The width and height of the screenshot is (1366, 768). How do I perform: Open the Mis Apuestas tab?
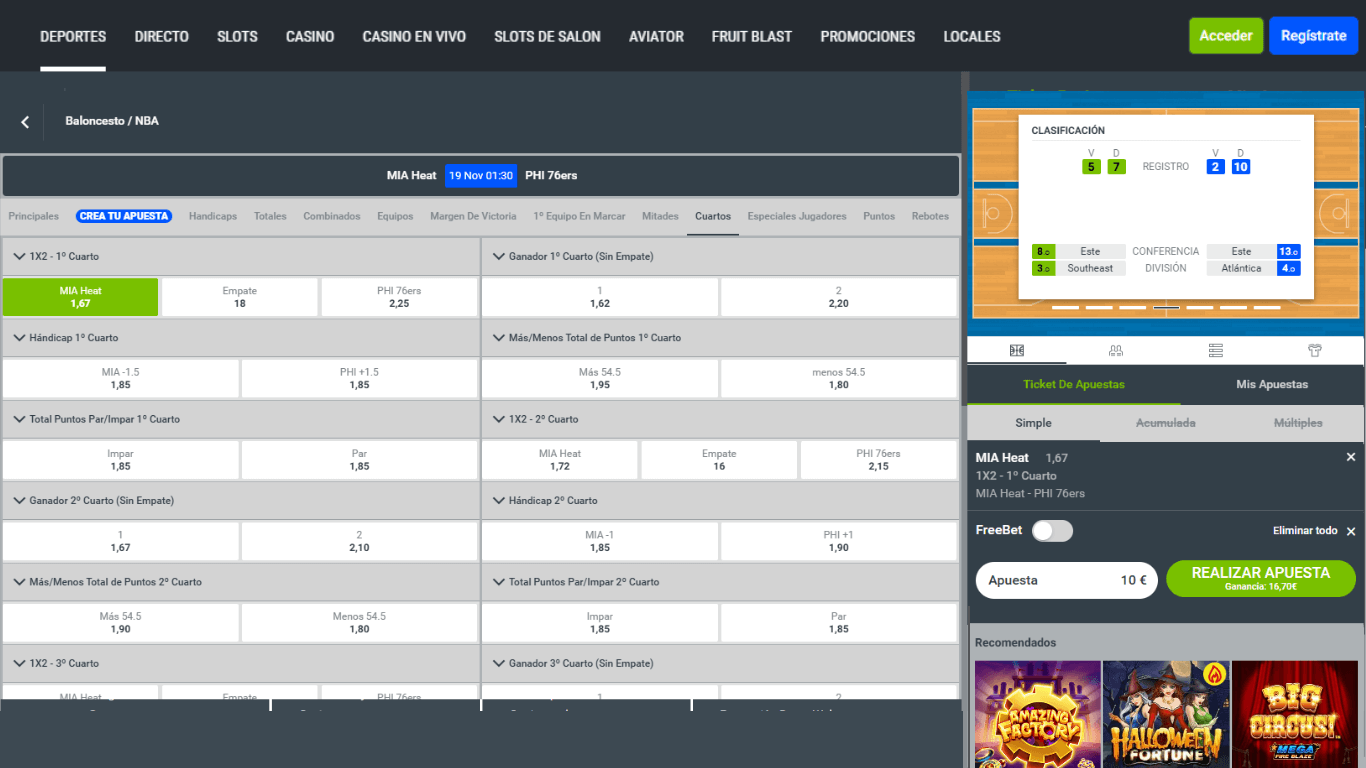click(1272, 384)
